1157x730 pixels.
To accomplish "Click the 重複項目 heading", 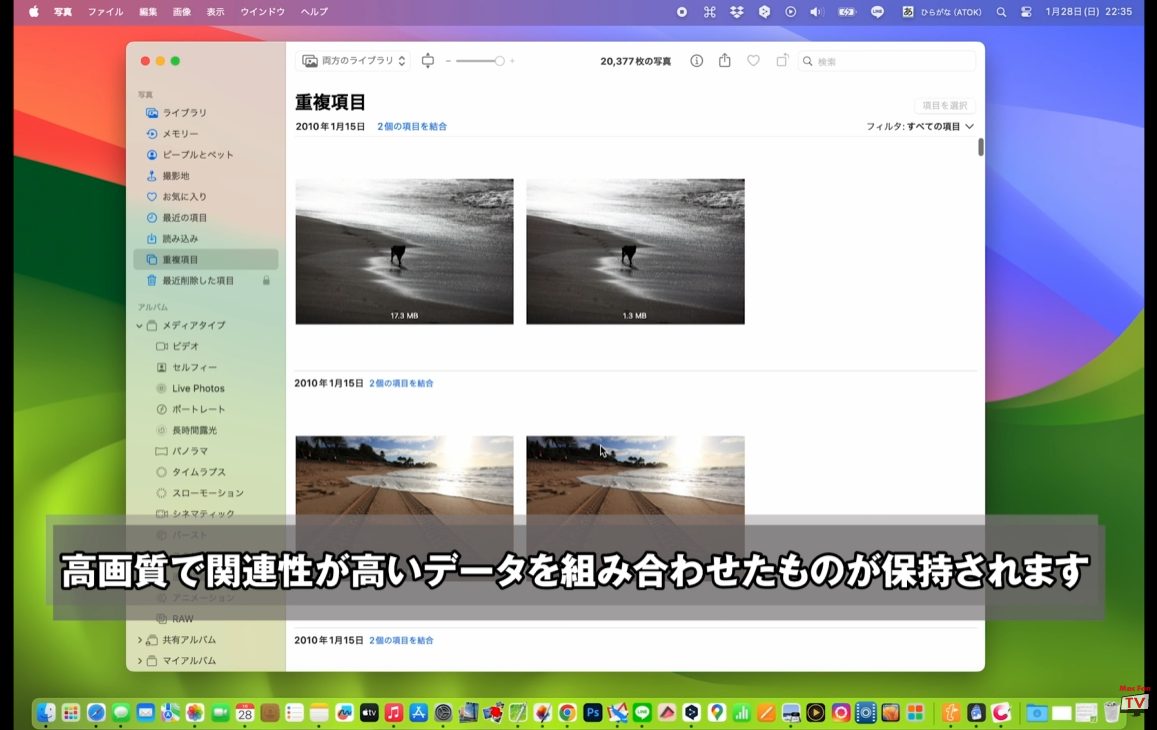I will [330, 102].
